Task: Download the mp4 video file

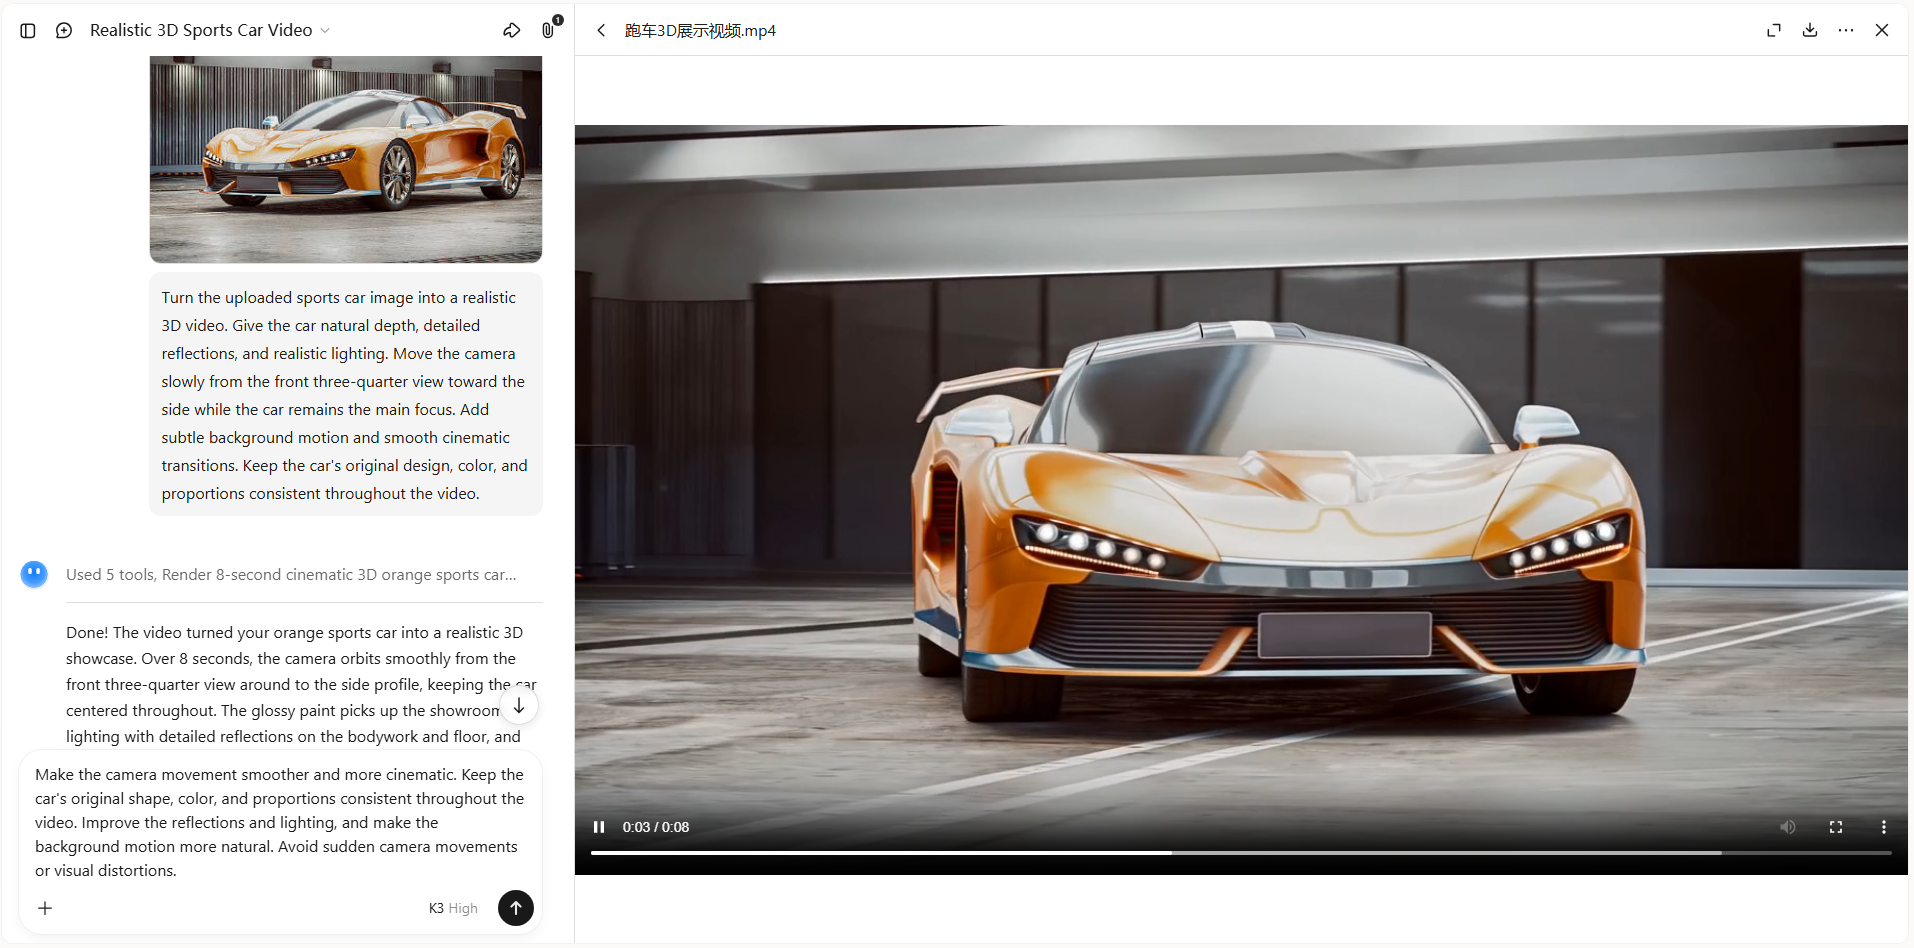Action: pyautogui.click(x=1810, y=30)
